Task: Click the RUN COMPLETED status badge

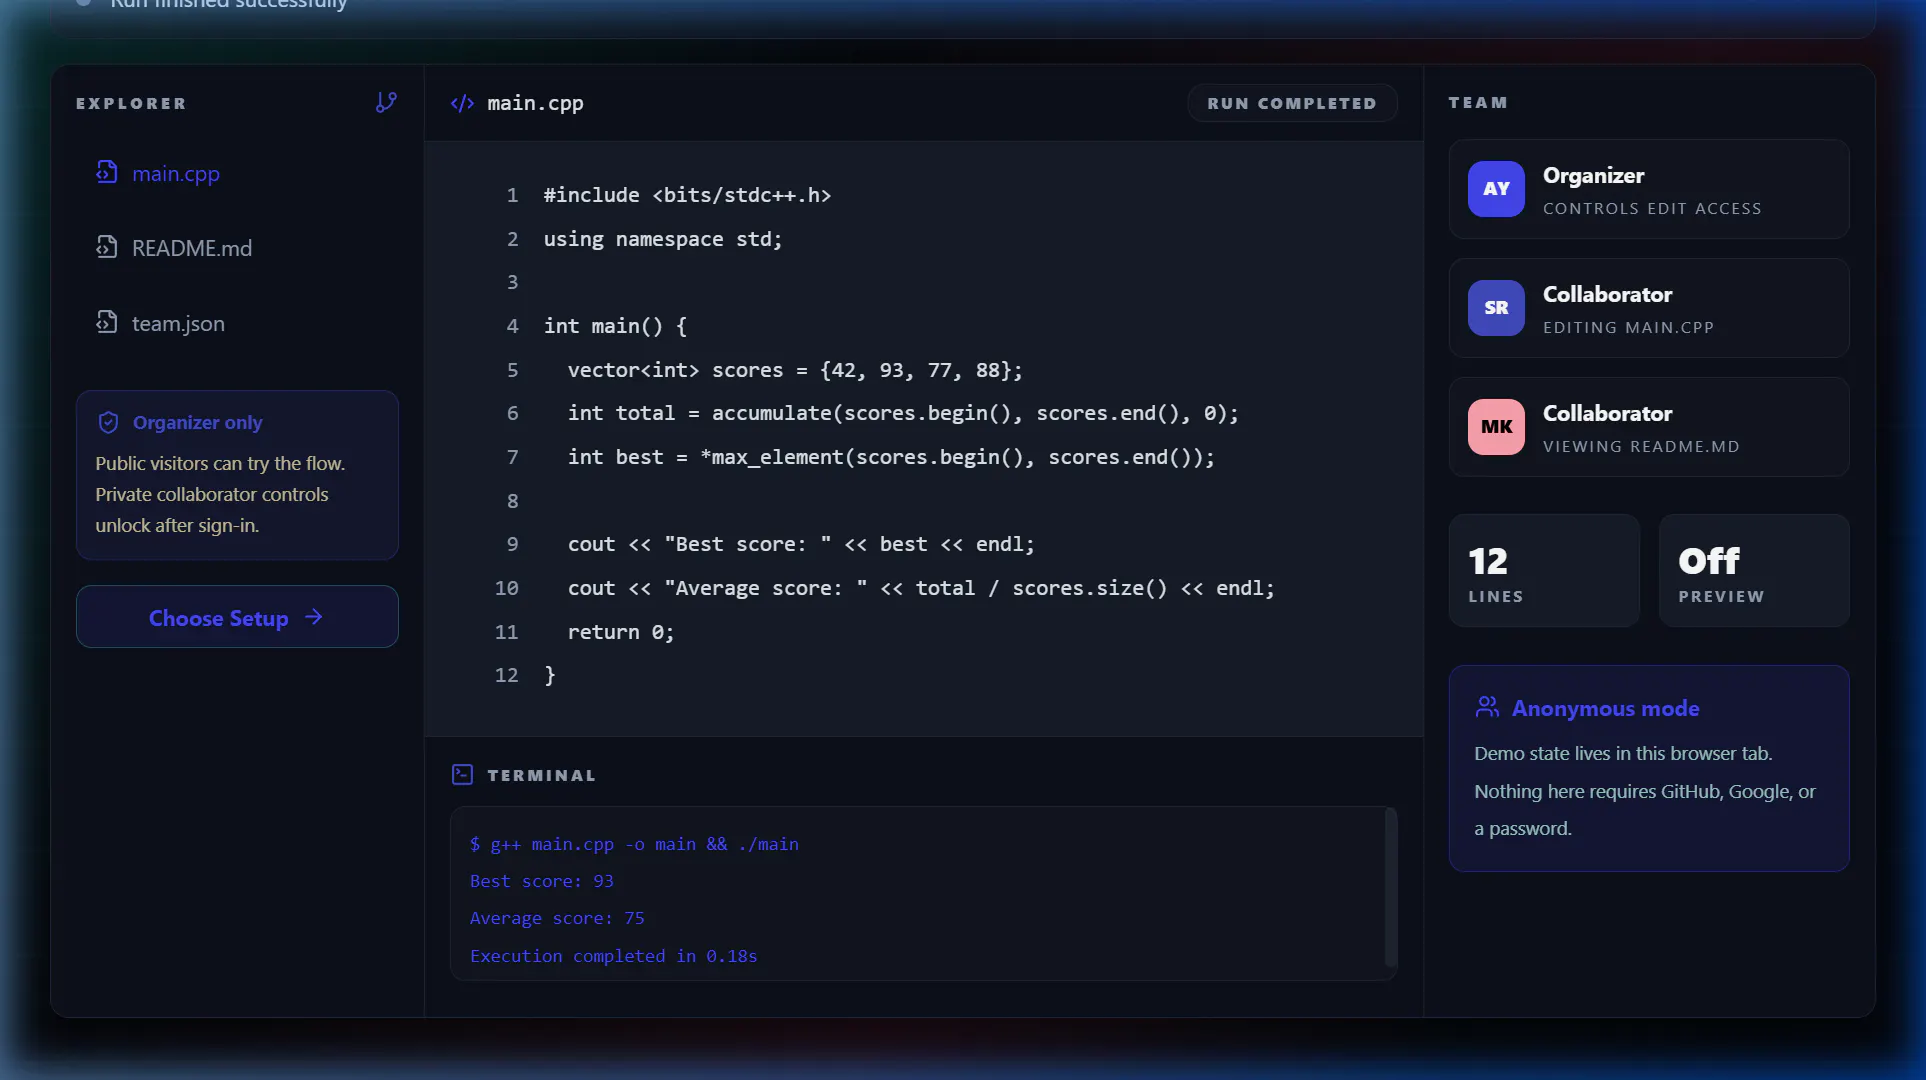Action: click(1292, 103)
